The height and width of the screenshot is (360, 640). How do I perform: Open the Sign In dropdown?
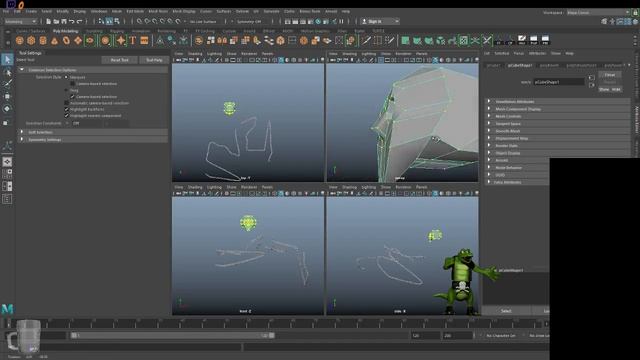point(380,21)
